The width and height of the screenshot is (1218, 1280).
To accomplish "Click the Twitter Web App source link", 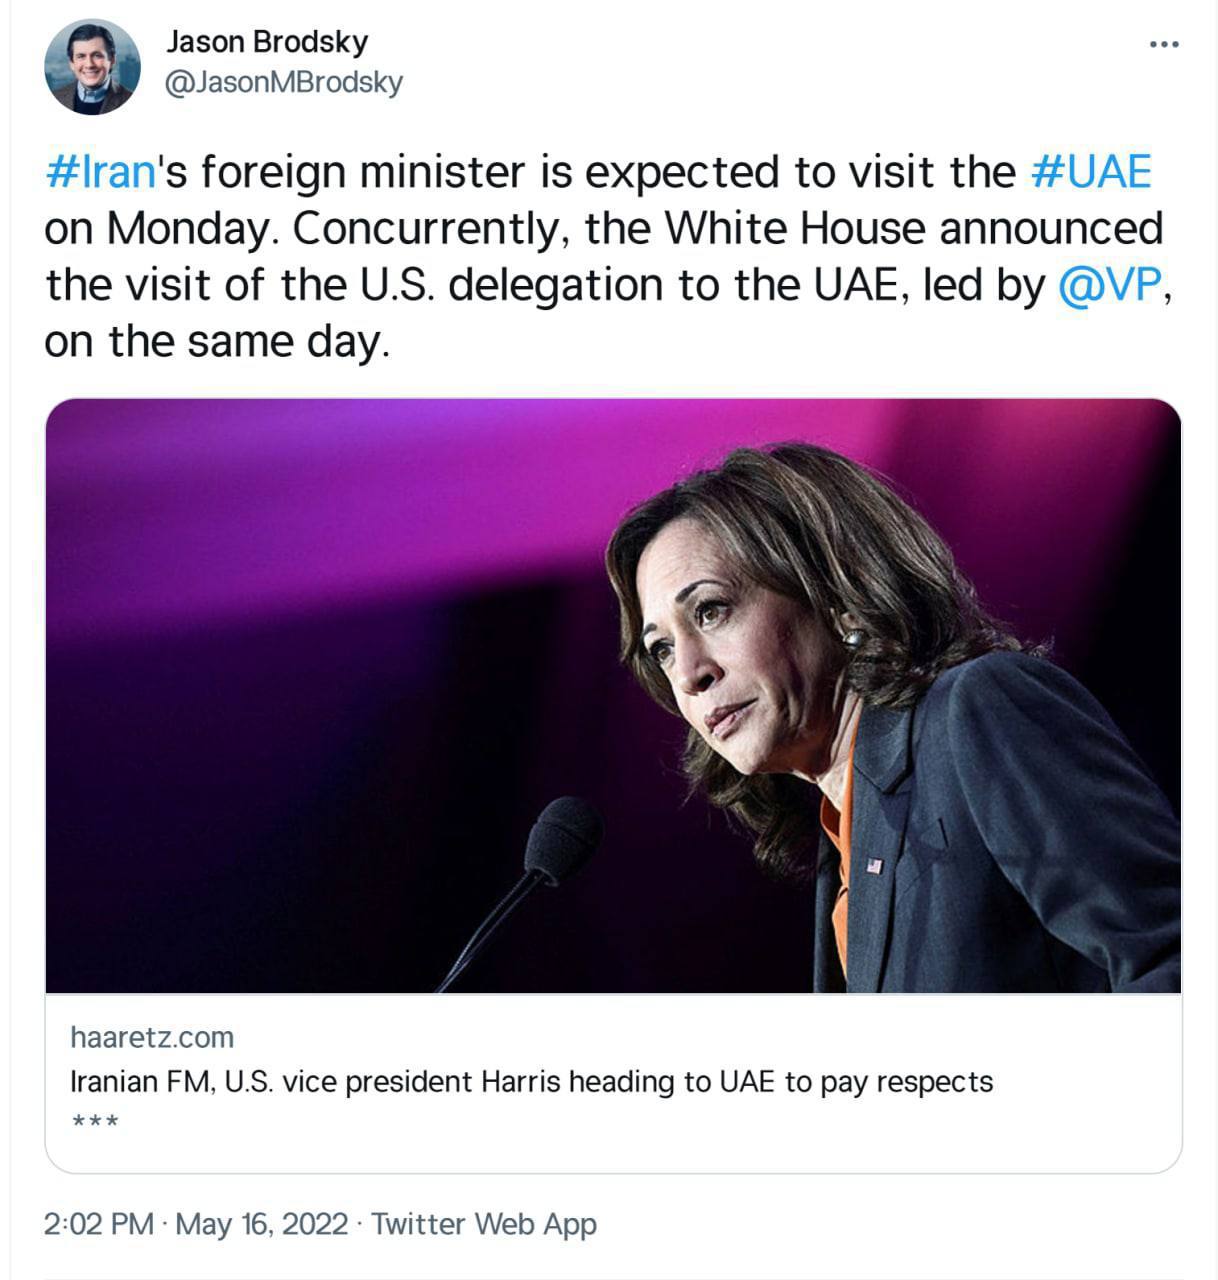I will click(x=484, y=1224).
